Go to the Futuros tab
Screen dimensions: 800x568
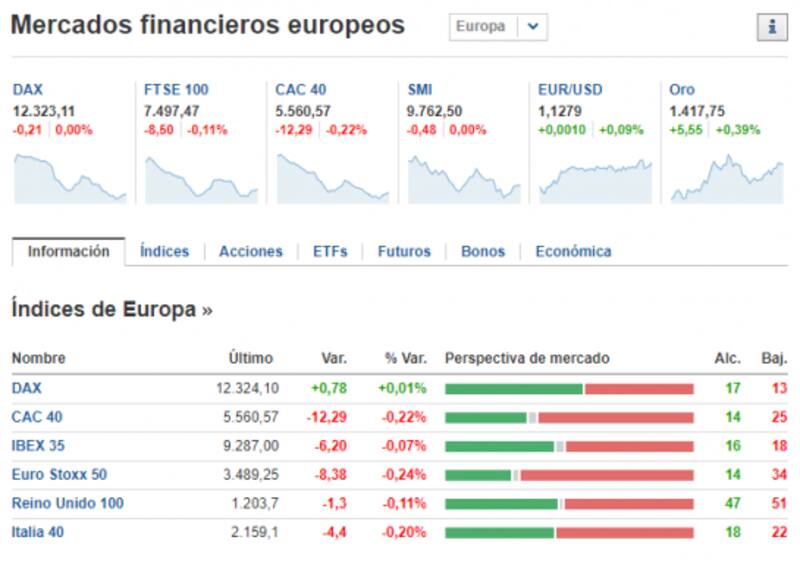(x=404, y=252)
